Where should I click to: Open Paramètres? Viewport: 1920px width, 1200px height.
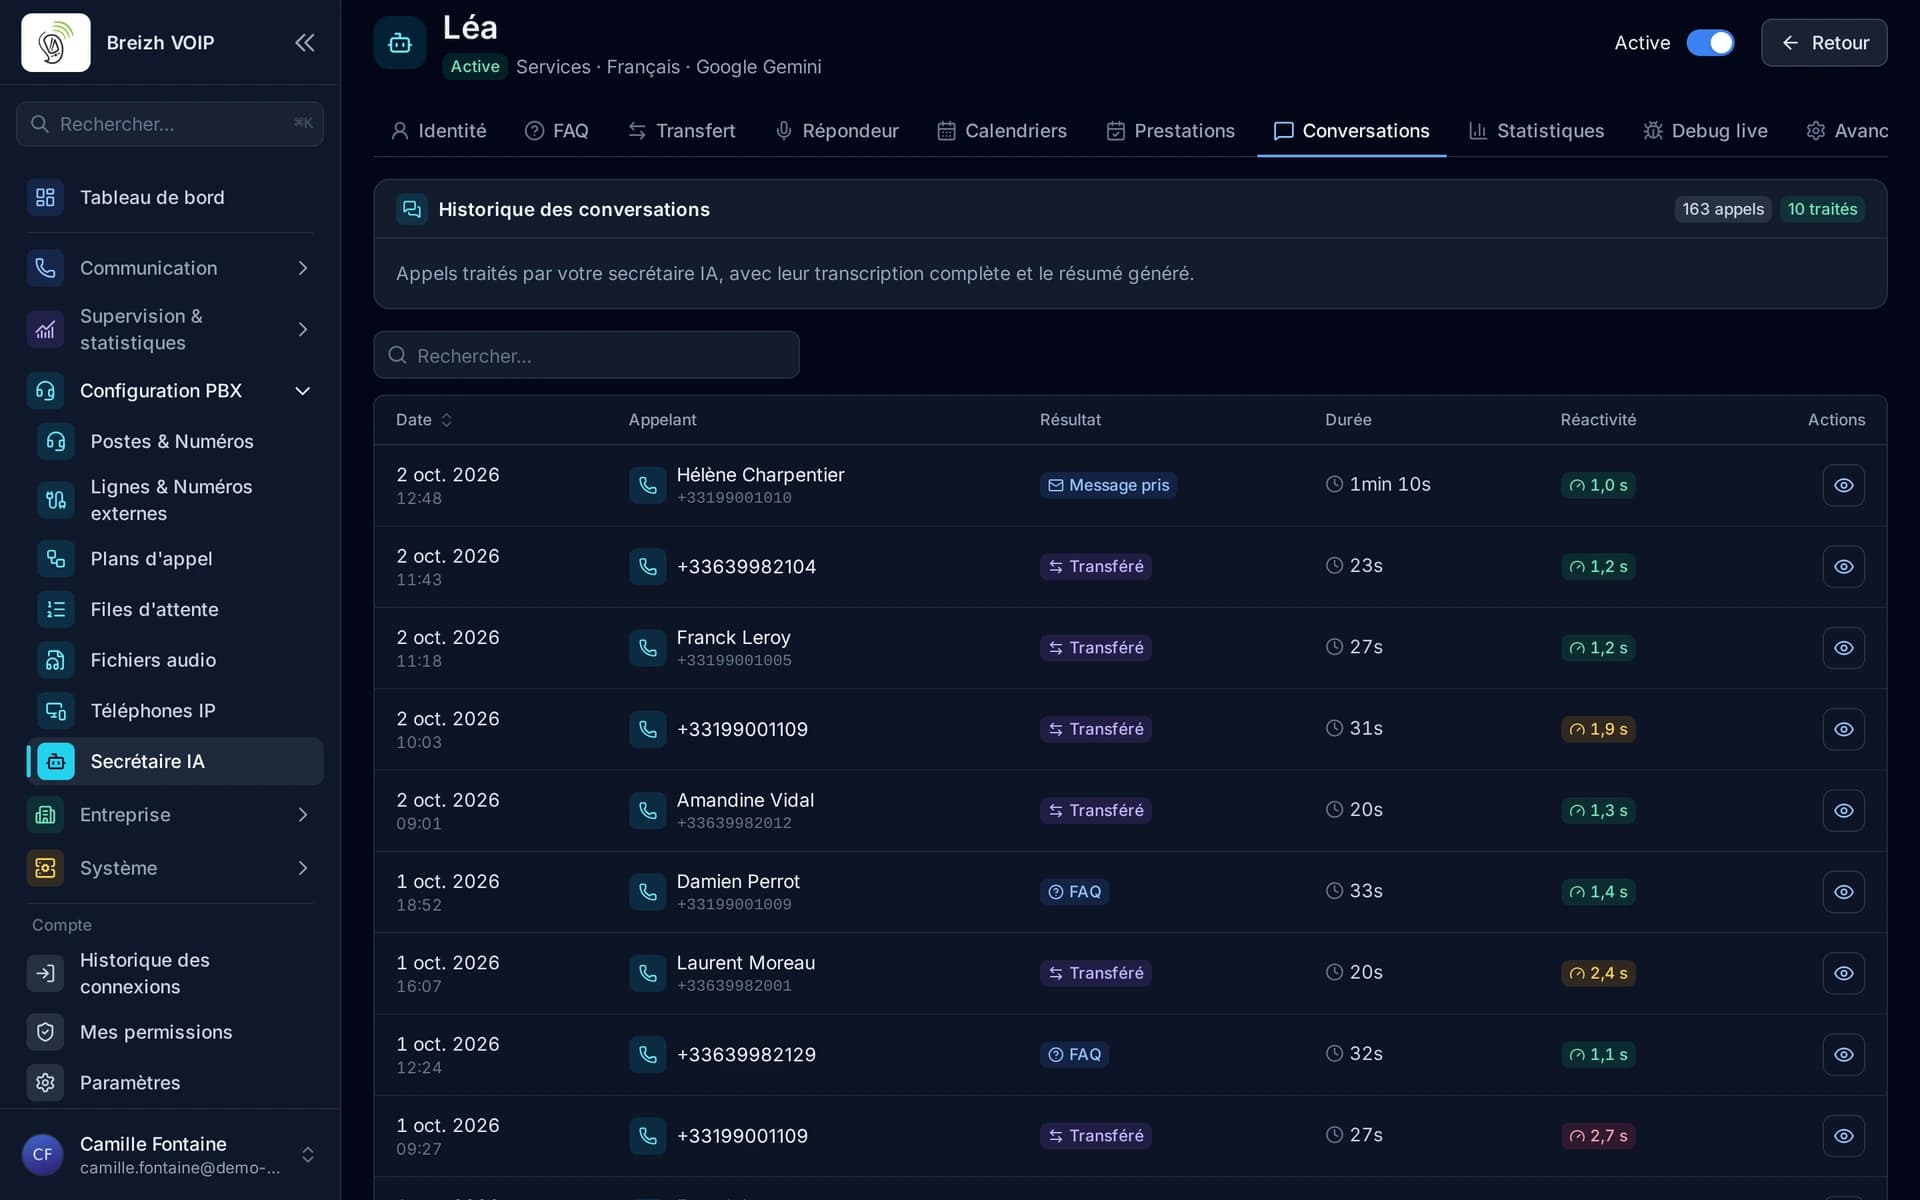[170, 1083]
